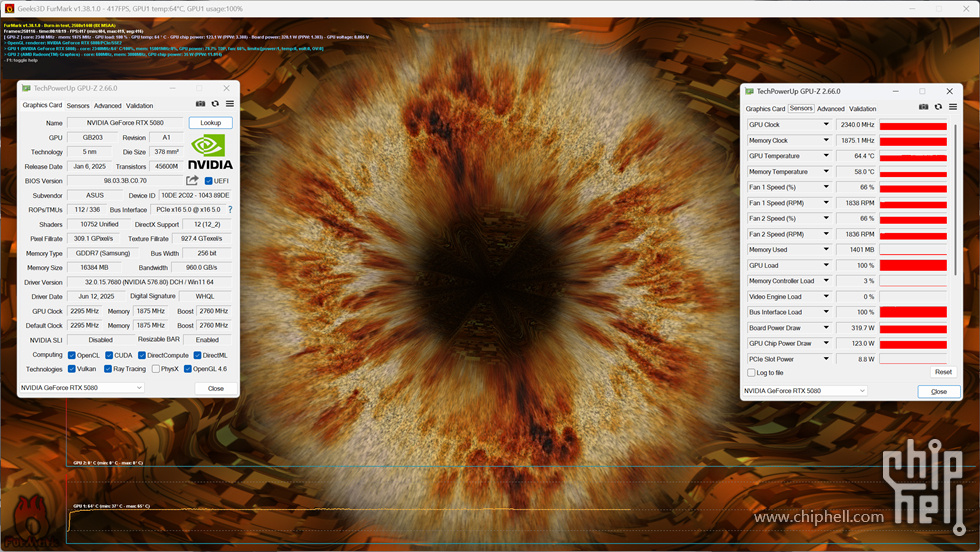Click the GPU-Z app icon in left window title
This screenshot has width=980, height=552.
tap(26, 88)
